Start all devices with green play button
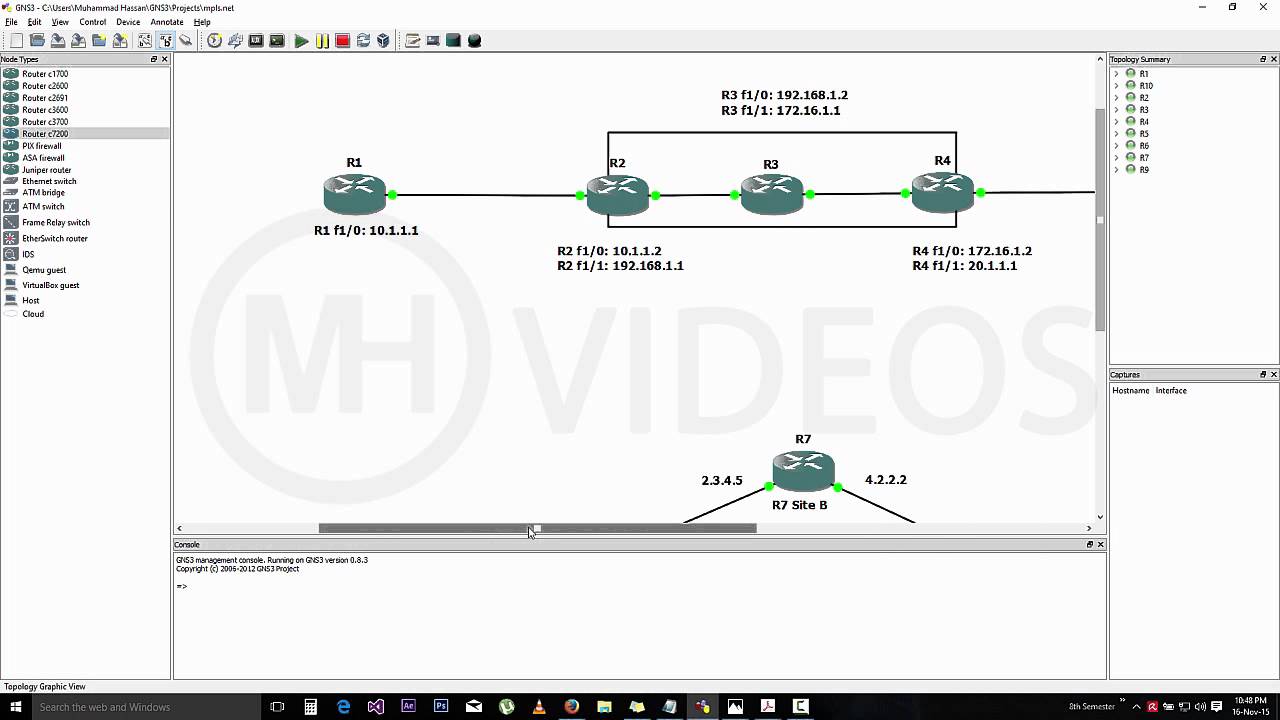This screenshot has height=720, width=1280. 301,41
